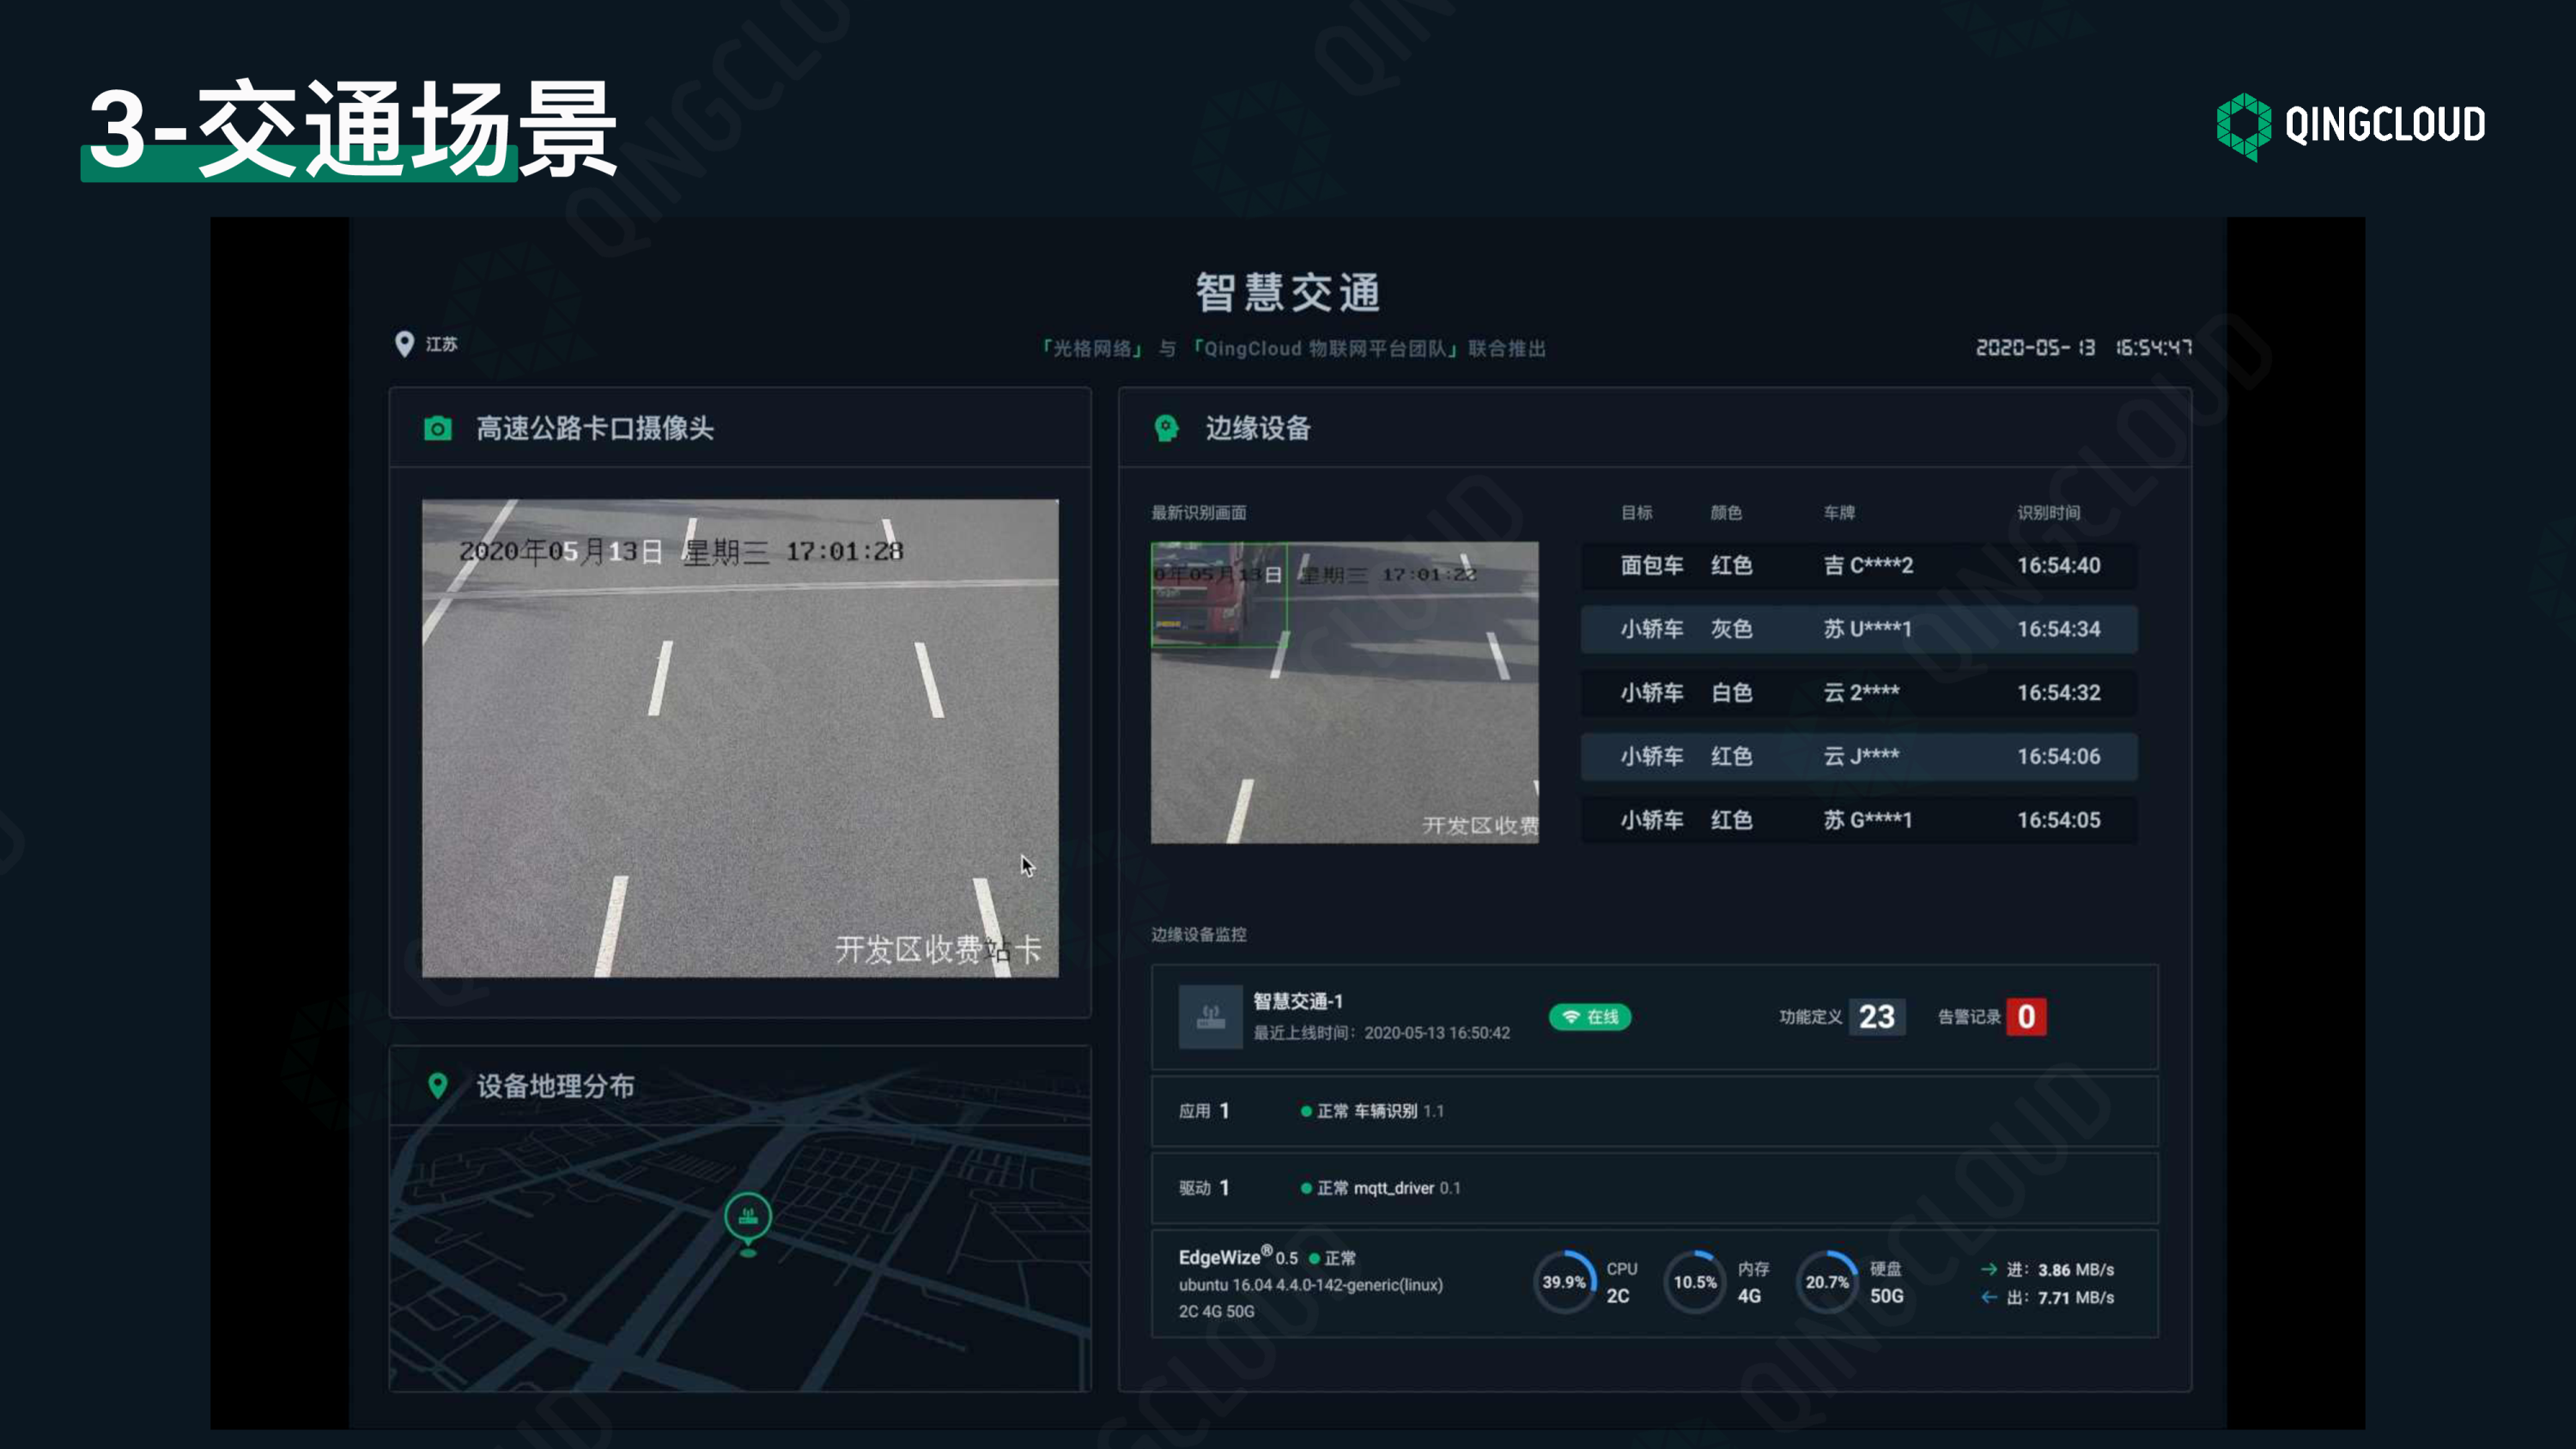Click the QingCloud 物联网平台团队 text
Image resolution: width=2576 pixels, height=1449 pixels.
coord(1325,348)
